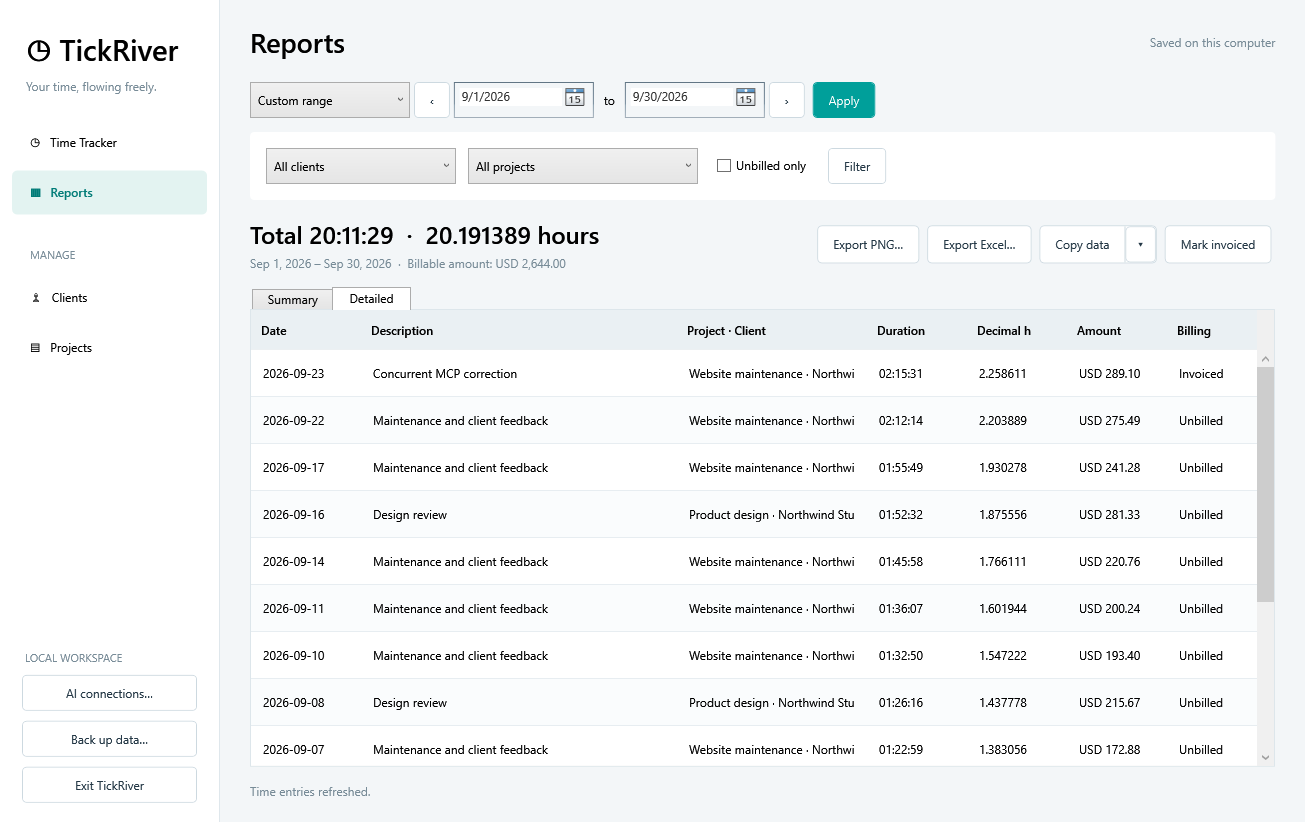Click the TickRiver clock logo icon
The width and height of the screenshot is (1305, 822).
[38, 51]
